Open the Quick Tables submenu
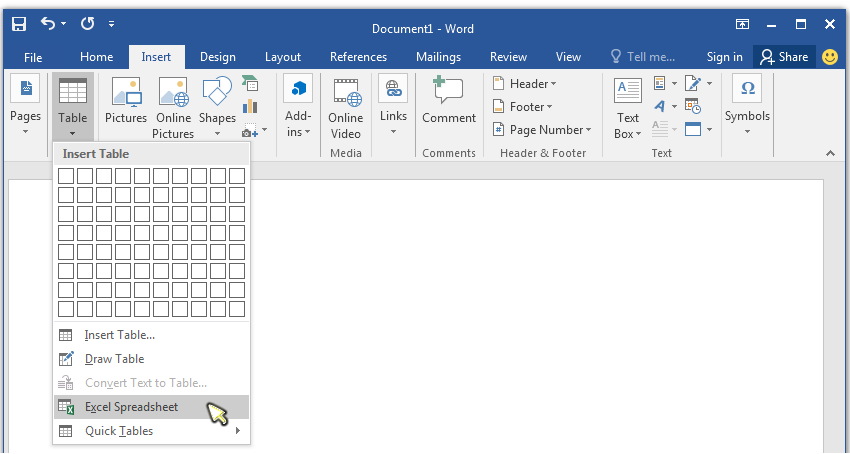 click(x=152, y=431)
